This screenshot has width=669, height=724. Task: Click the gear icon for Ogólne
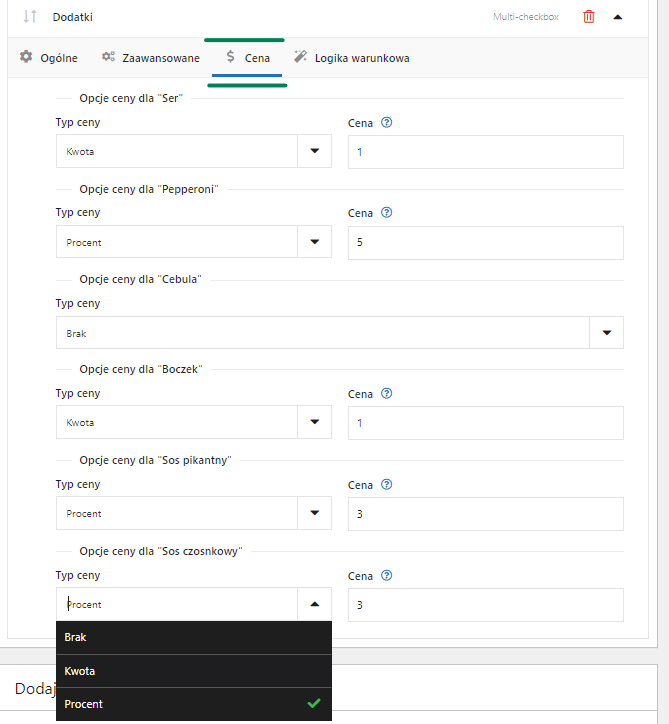coord(26,57)
